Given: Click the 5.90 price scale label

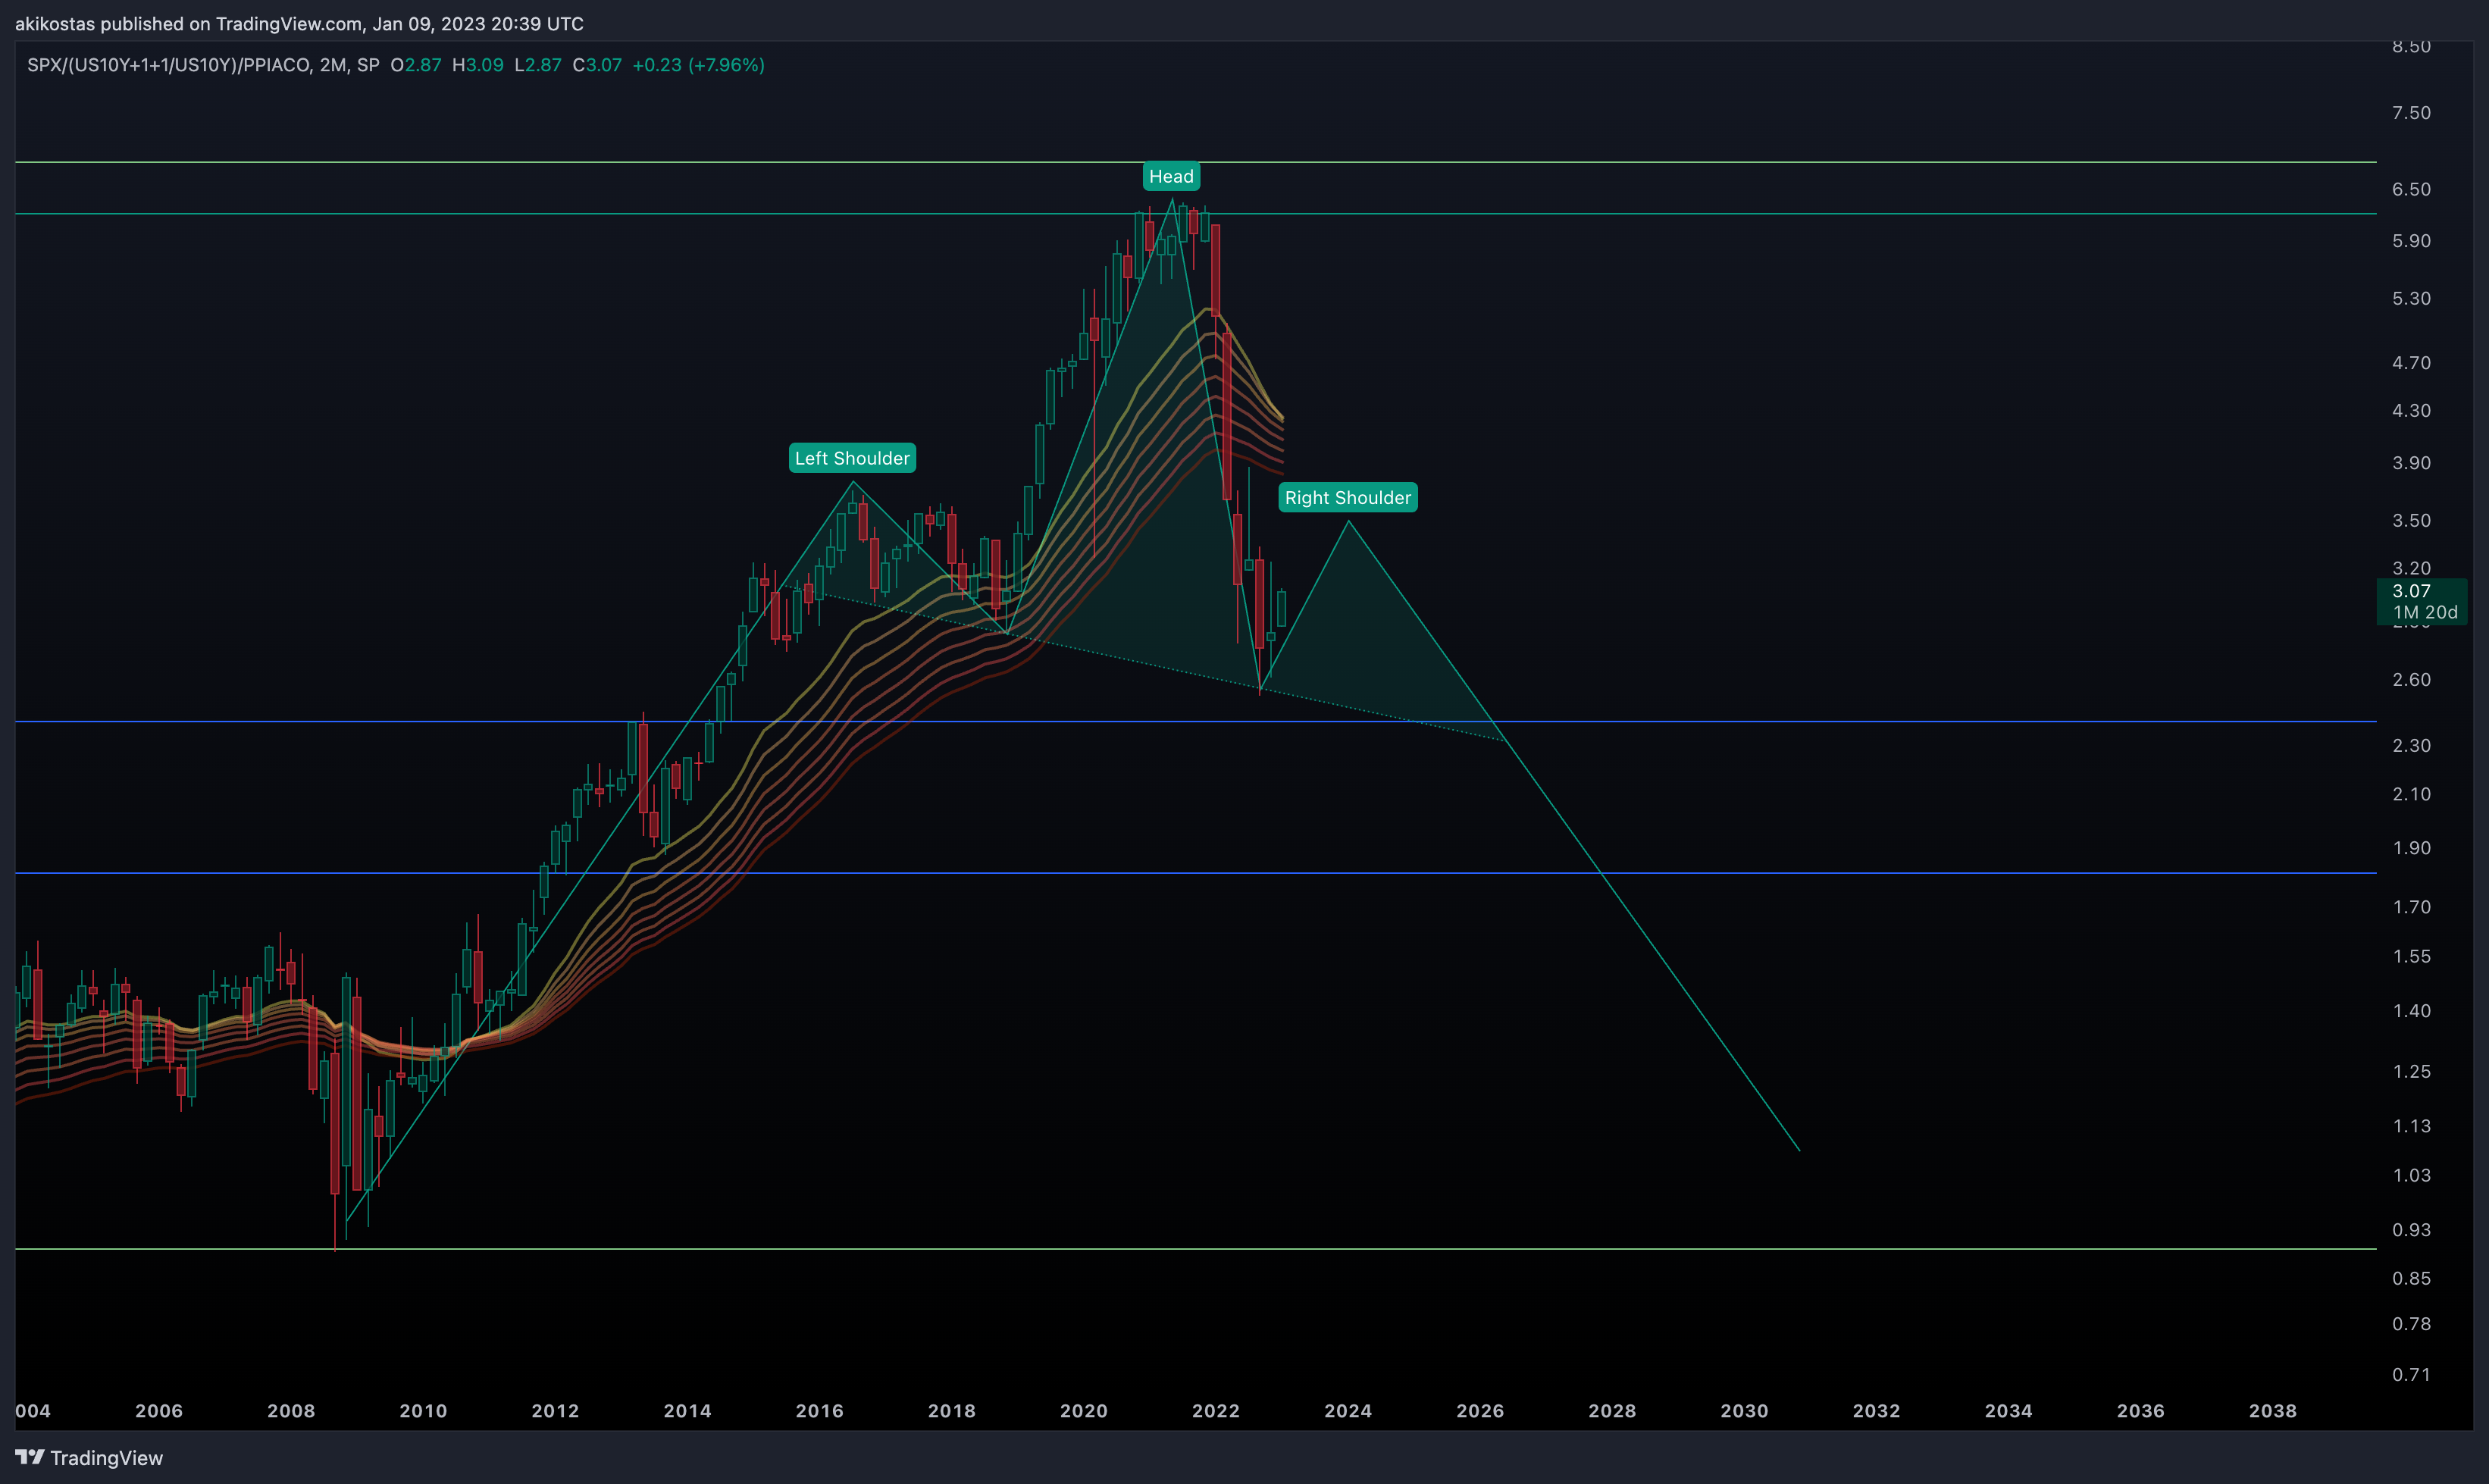Looking at the screenshot, I should (2411, 240).
